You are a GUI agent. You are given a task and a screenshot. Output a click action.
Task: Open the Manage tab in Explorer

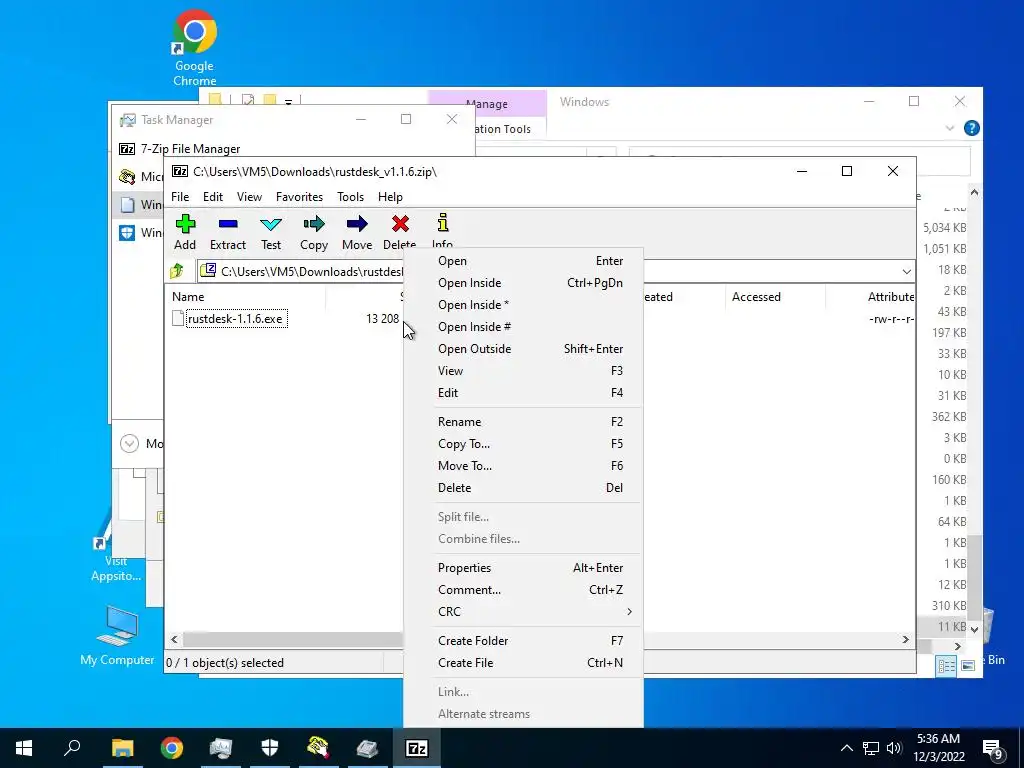click(487, 103)
